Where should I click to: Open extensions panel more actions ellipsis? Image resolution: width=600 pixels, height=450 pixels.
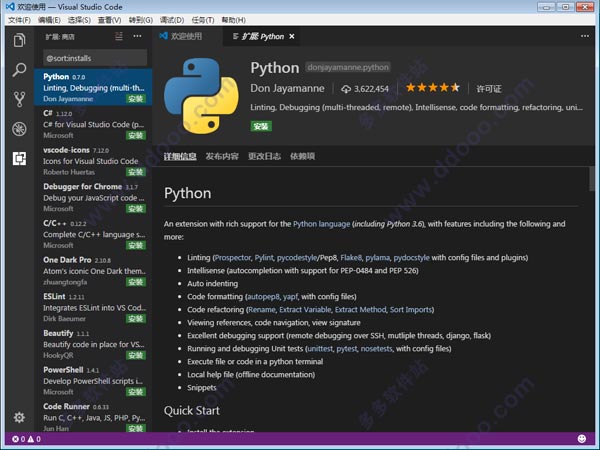[x=137, y=36]
